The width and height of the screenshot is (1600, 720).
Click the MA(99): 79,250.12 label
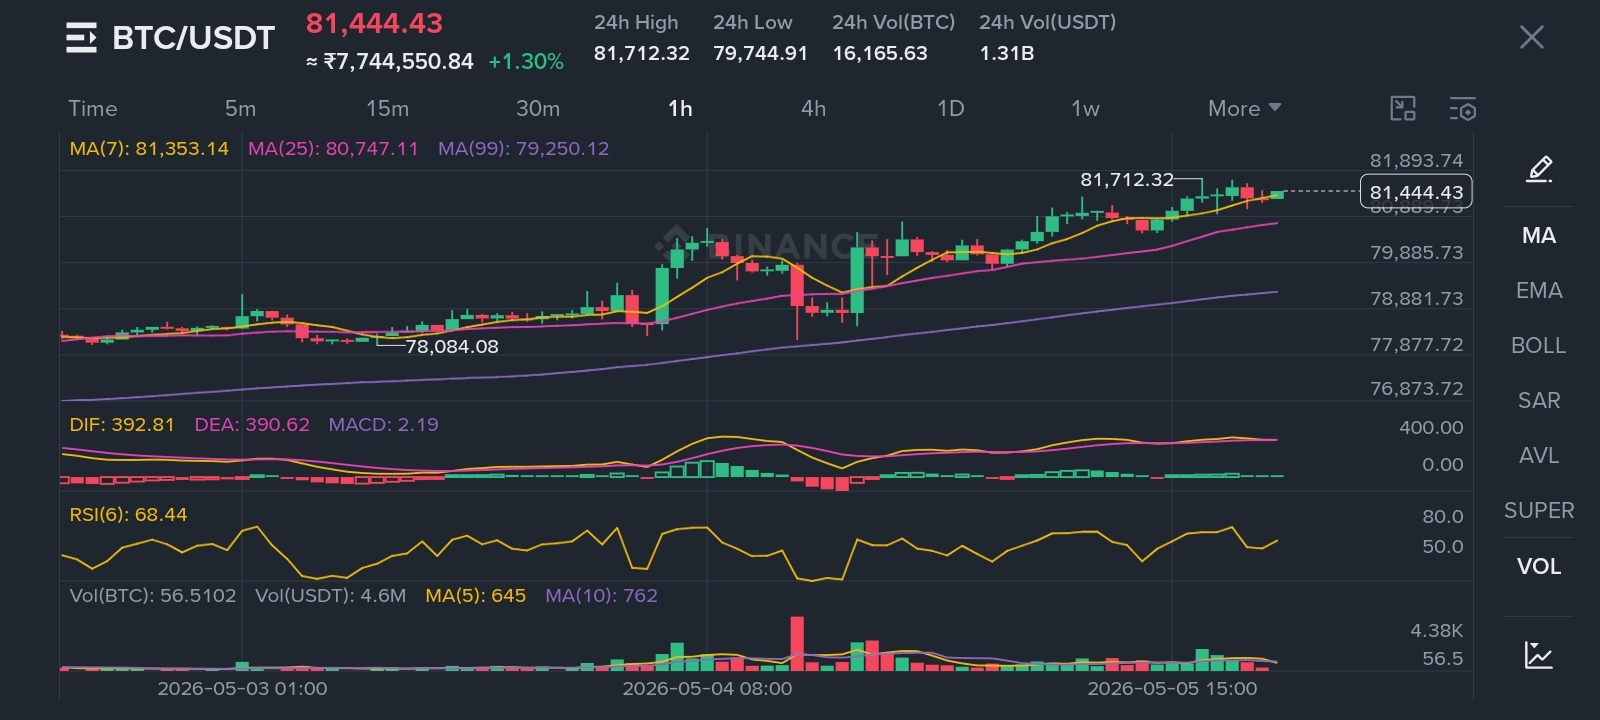523,148
